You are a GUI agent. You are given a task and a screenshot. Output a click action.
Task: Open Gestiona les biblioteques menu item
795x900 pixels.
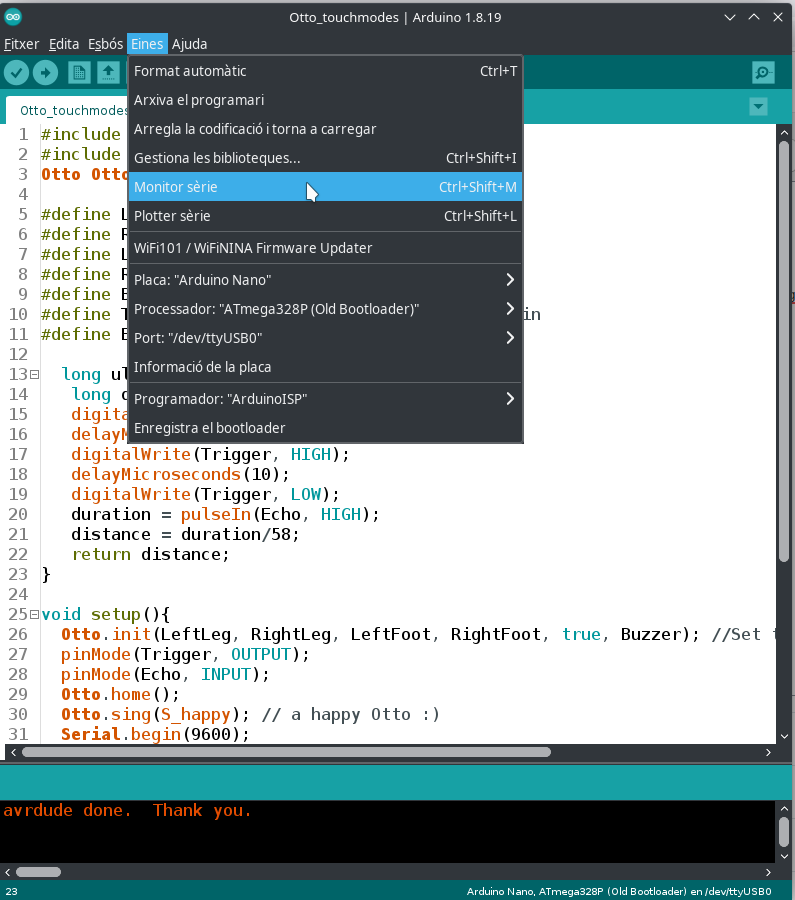tap(217, 158)
